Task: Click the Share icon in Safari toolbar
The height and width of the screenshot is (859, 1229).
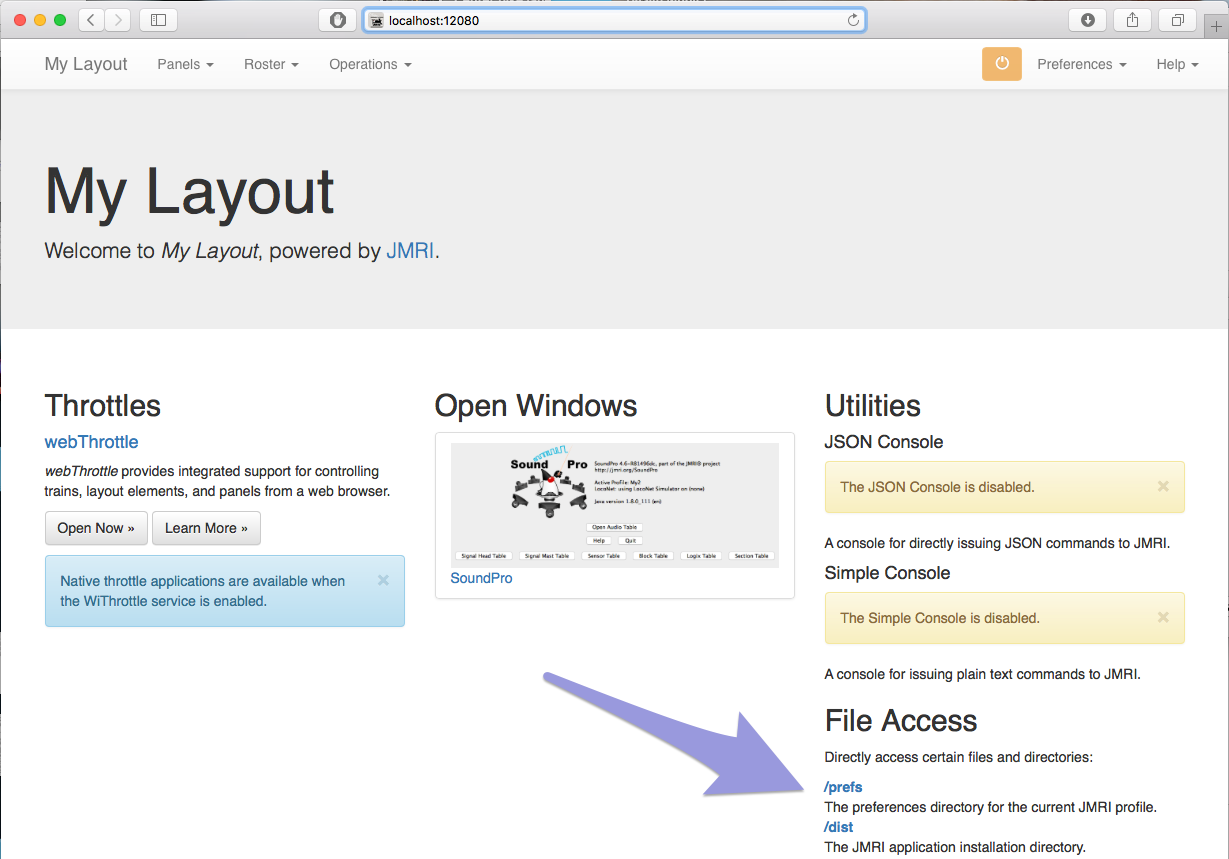Action: (x=1132, y=20)
